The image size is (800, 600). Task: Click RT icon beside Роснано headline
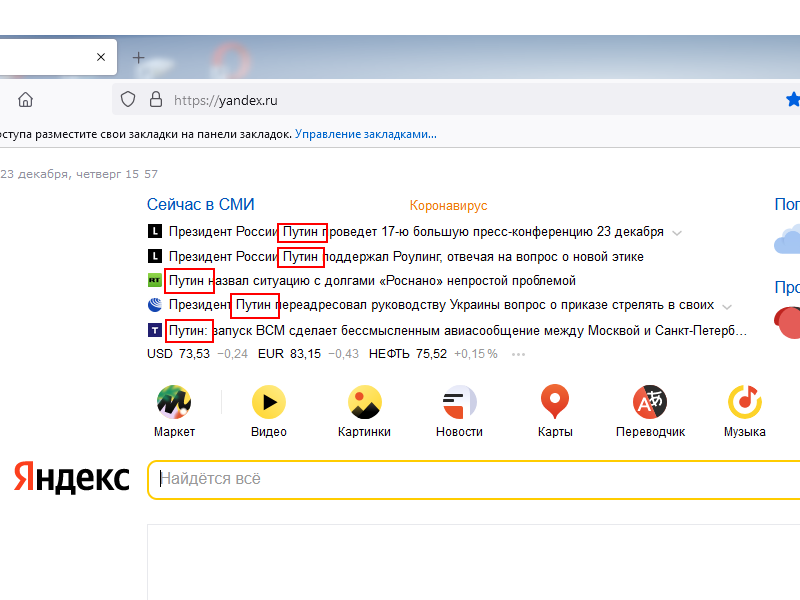(155, 280)
